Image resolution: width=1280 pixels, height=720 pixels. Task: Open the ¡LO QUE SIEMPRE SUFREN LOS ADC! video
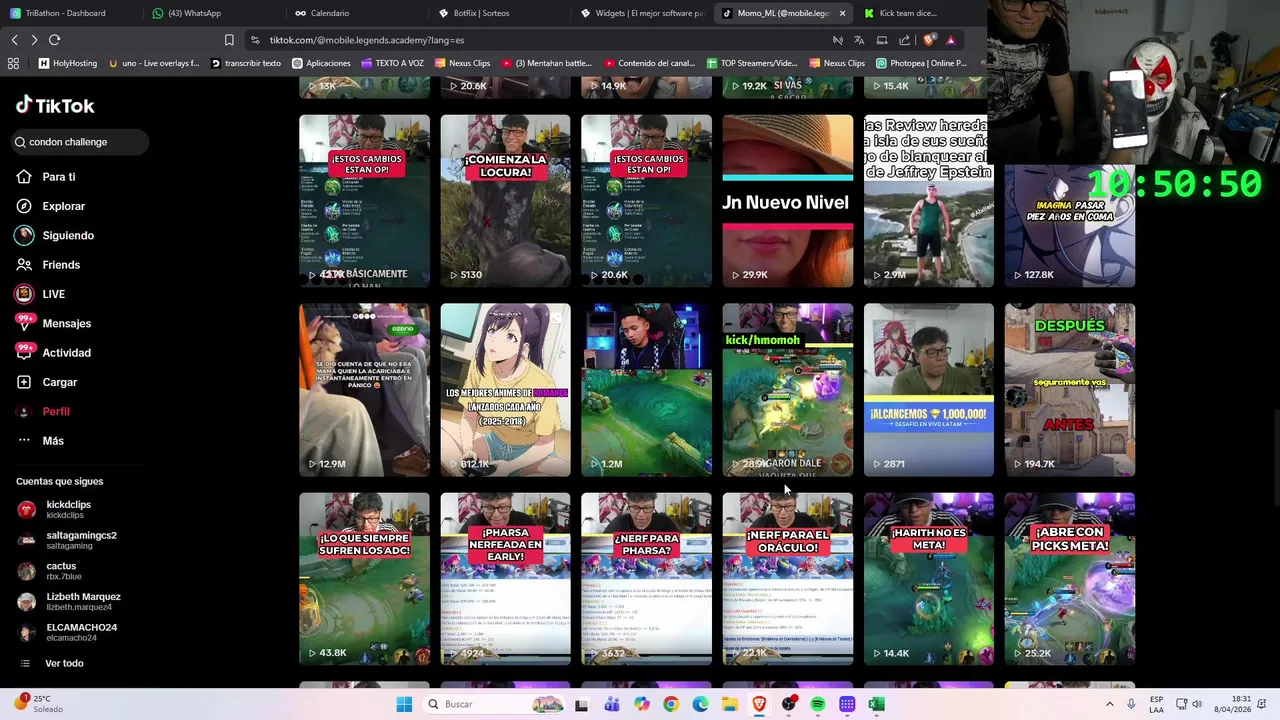tap(364, 579)
